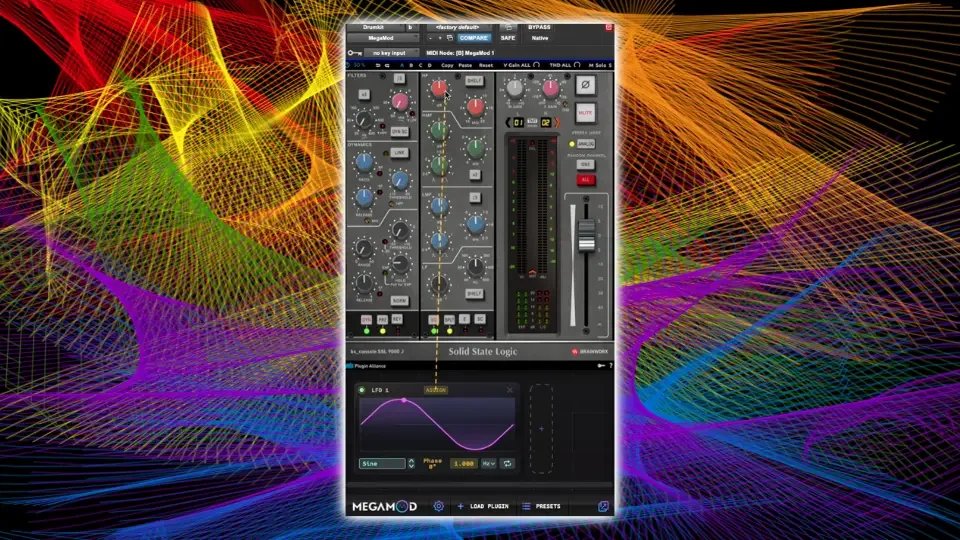Toggle the gate NORM button
Screen dimensions: 960x540
point(399,301)
